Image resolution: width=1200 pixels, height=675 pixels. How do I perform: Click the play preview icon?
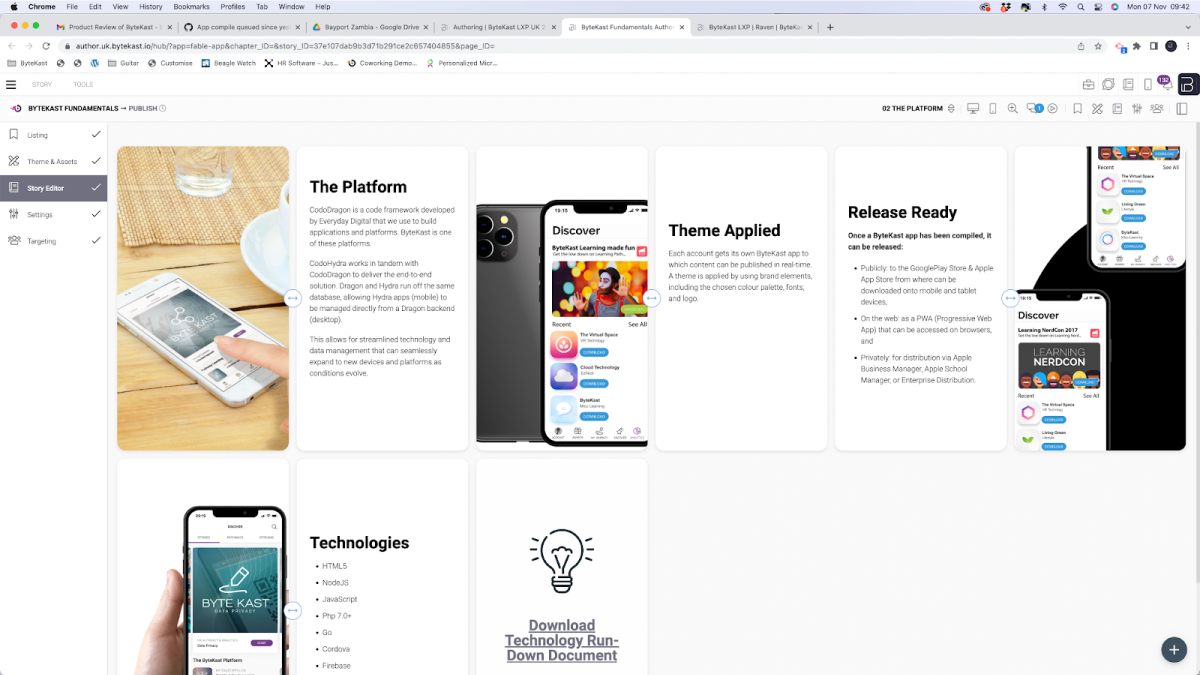[1052, 108]
